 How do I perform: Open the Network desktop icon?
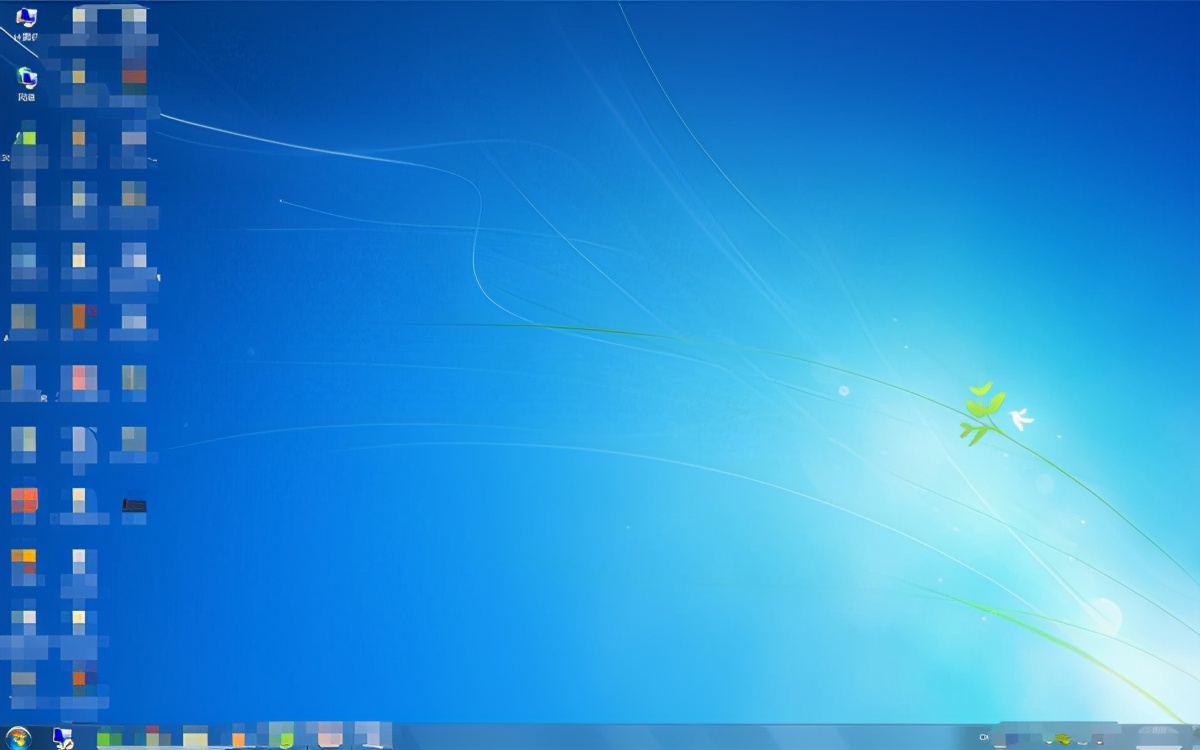[x=27, y=85]
